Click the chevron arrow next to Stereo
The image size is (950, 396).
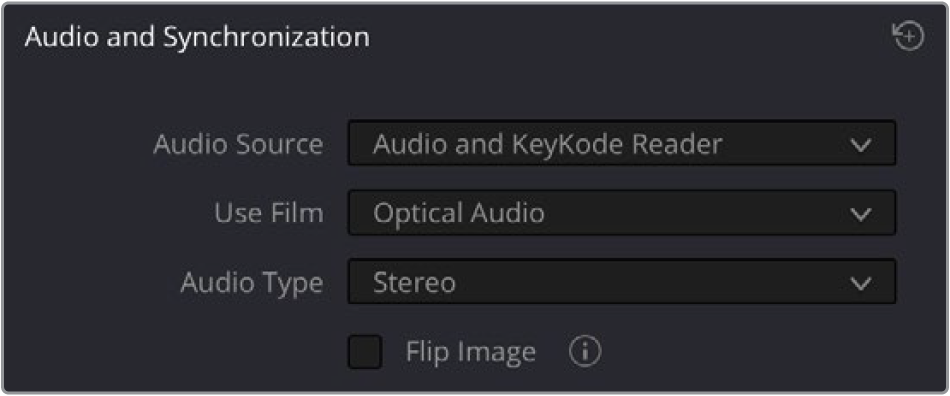(x=860, y=283)
